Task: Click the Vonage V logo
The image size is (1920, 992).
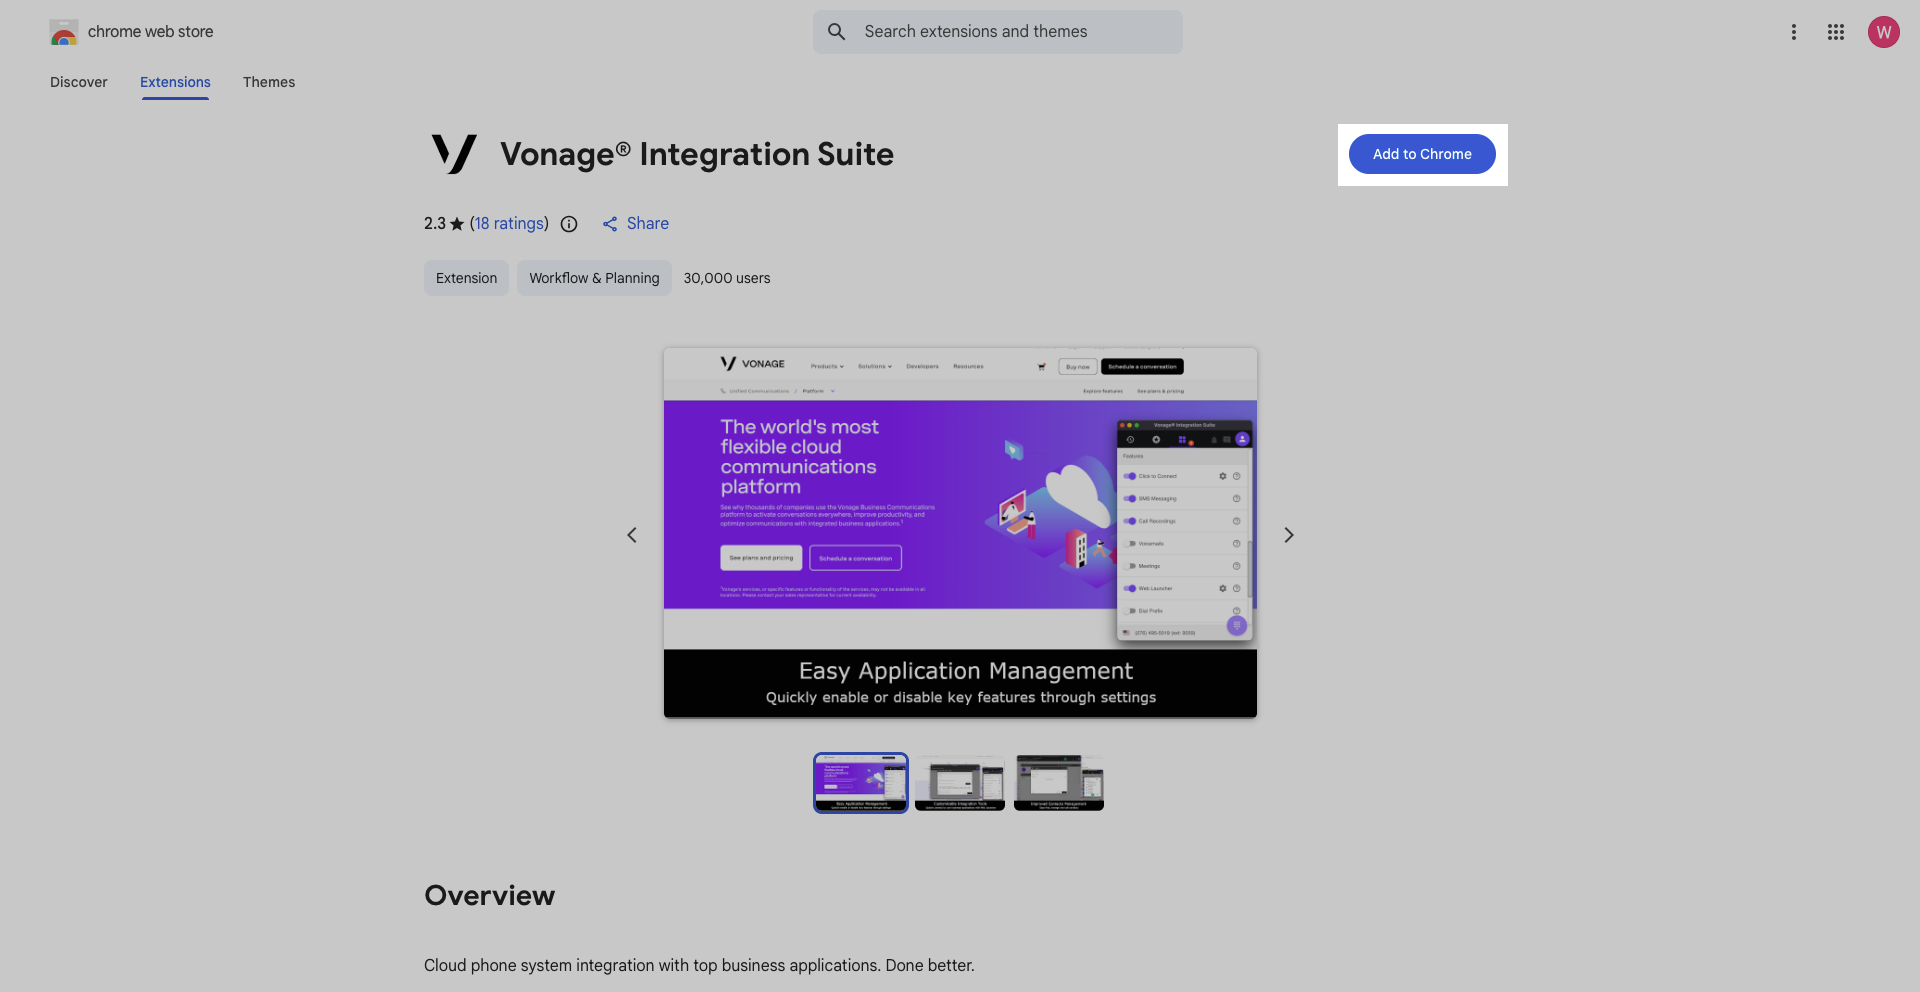Action: [x=454, y=154]
